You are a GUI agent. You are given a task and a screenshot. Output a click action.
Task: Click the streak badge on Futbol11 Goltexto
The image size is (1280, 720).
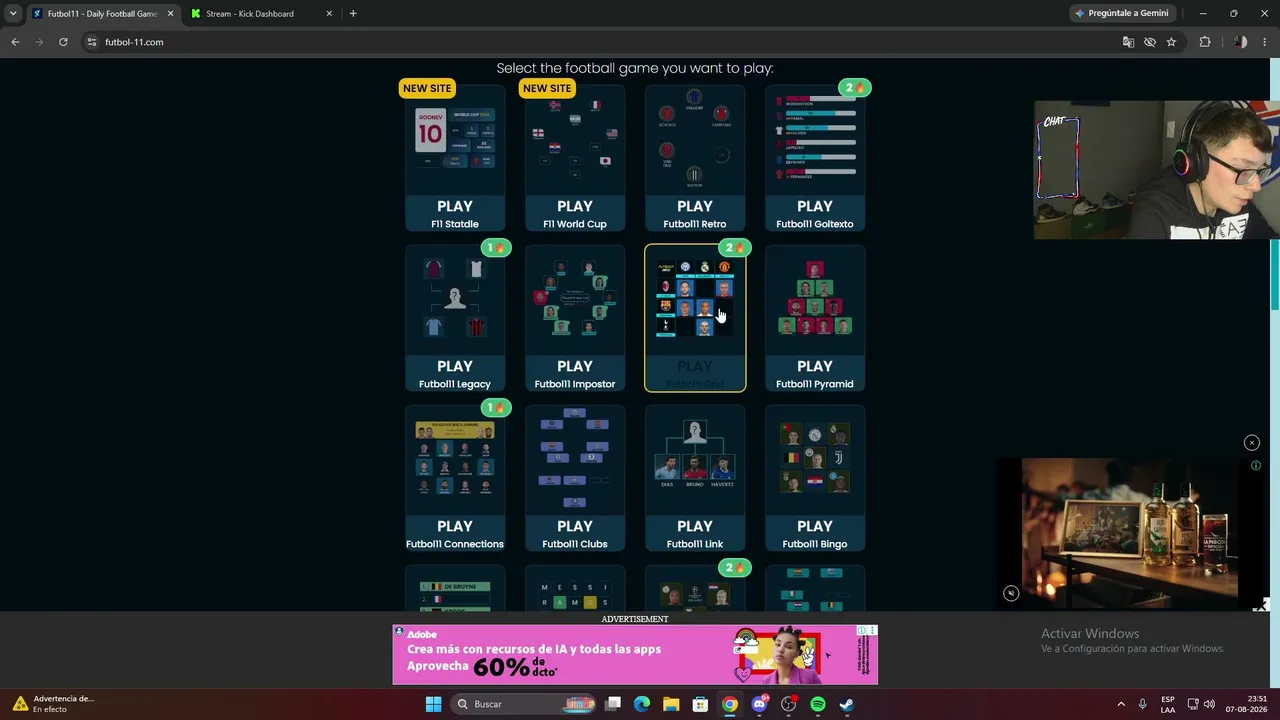tap(855, 88)
